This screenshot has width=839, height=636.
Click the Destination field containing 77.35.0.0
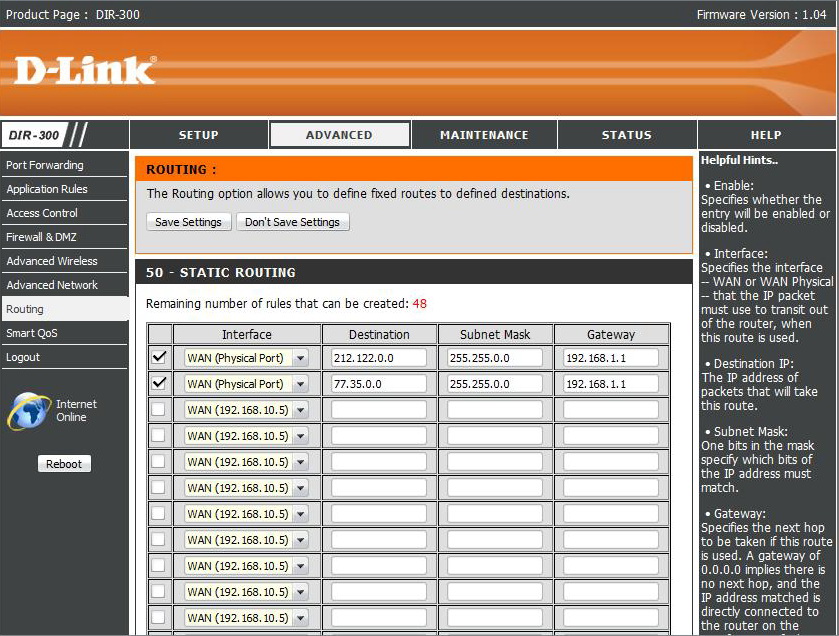click(379, 384)
